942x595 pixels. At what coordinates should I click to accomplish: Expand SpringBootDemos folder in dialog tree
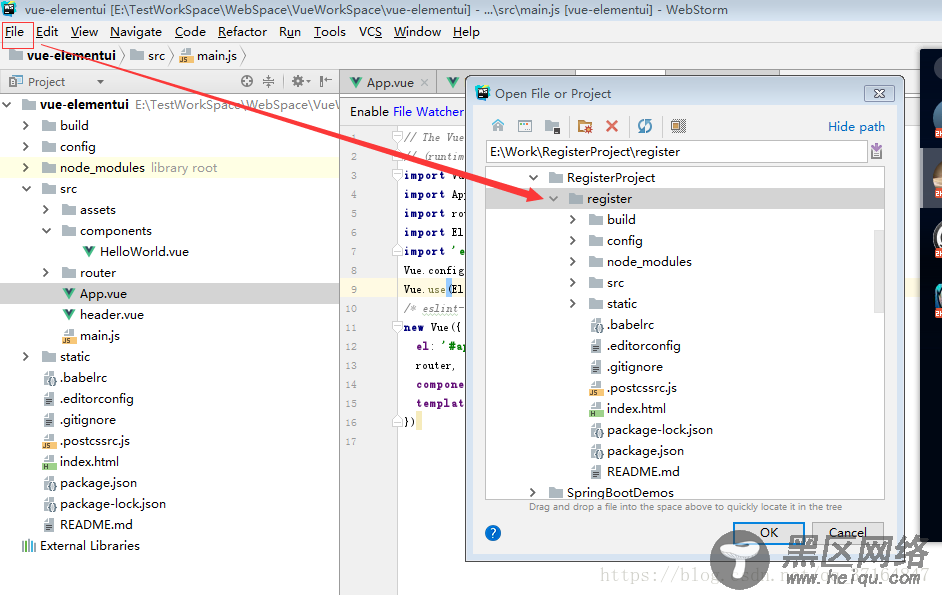(x=532, y=493)
